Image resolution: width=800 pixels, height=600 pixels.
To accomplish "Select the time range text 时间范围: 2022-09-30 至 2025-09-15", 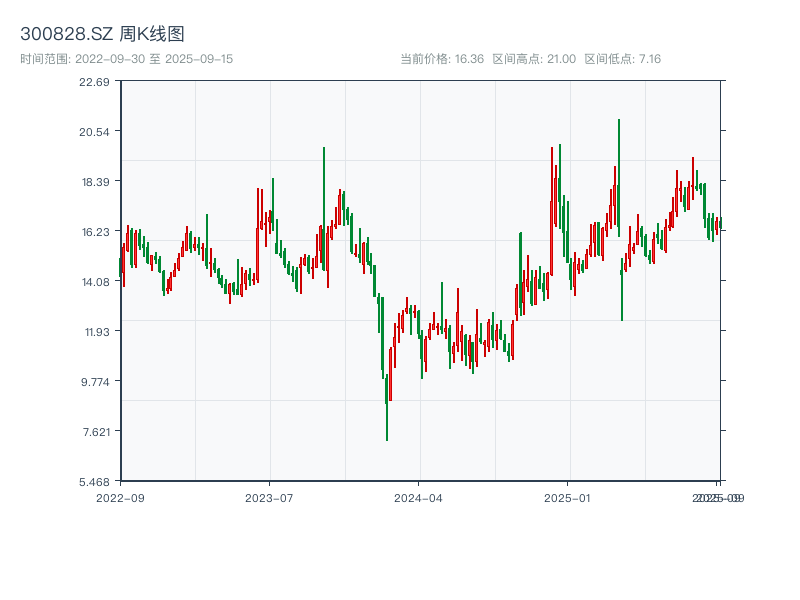I will tap(127, 59).
